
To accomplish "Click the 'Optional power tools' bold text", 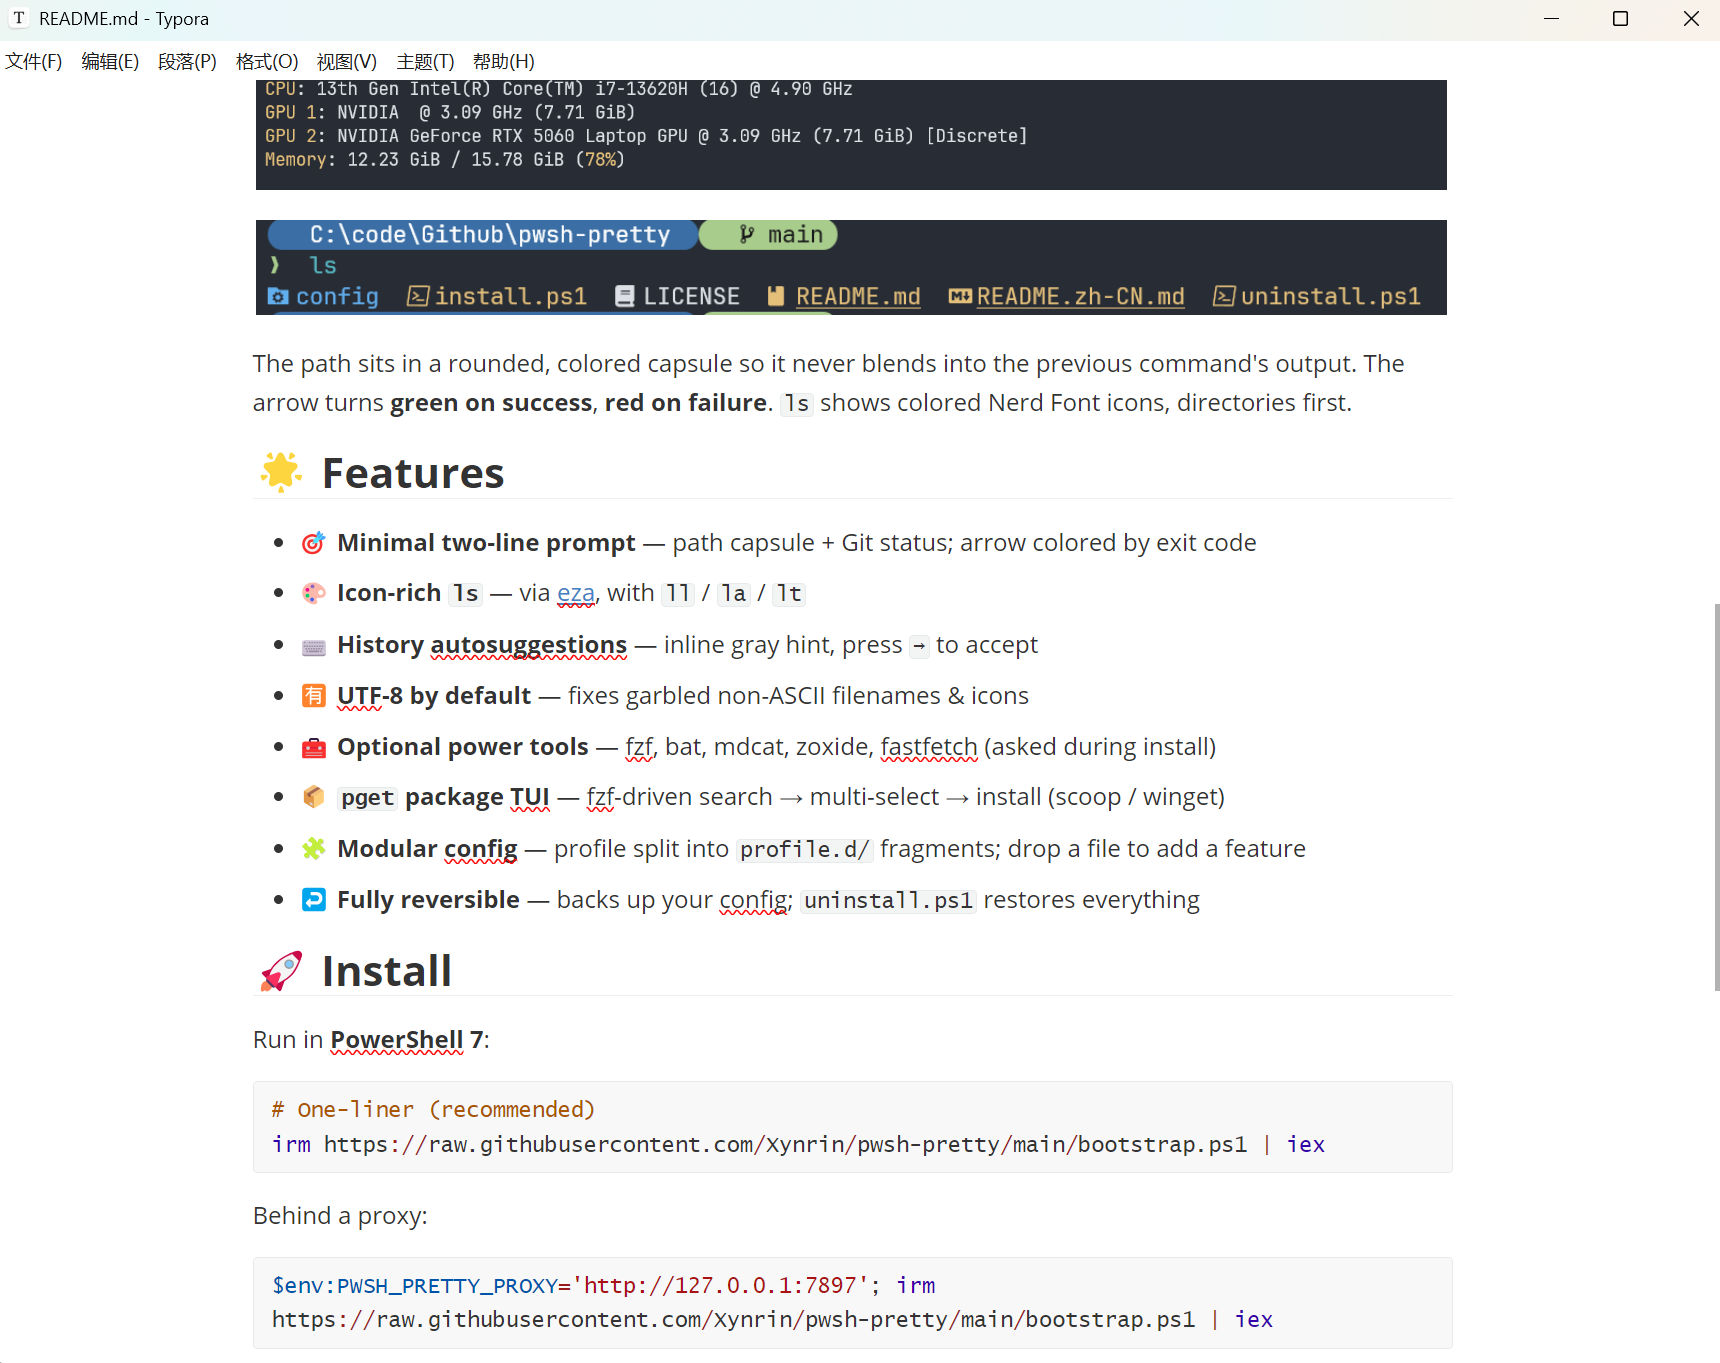I will tap(463, 747).
